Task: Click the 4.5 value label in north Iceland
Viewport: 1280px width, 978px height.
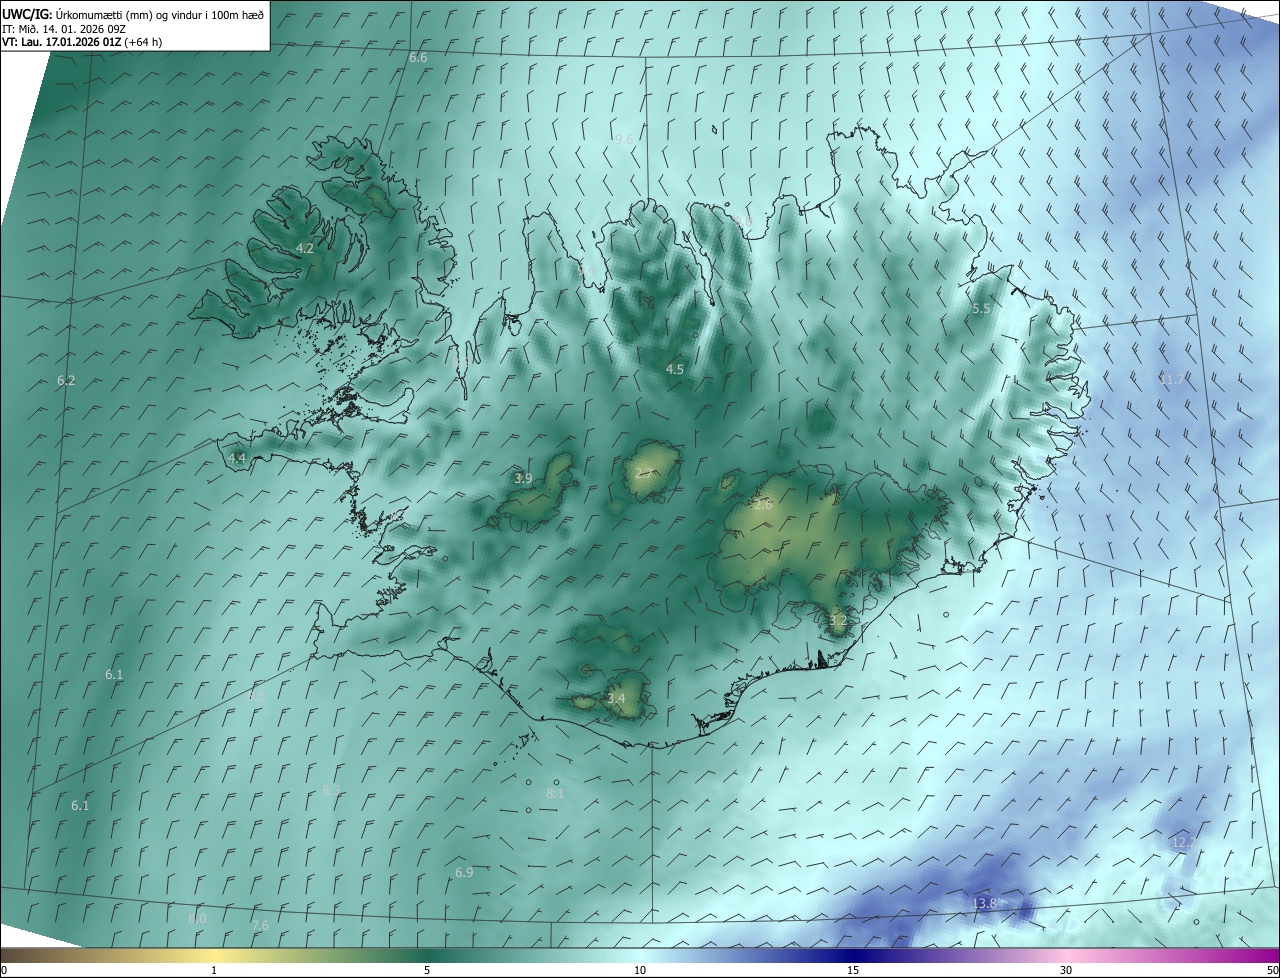Action: coord(675,369)
